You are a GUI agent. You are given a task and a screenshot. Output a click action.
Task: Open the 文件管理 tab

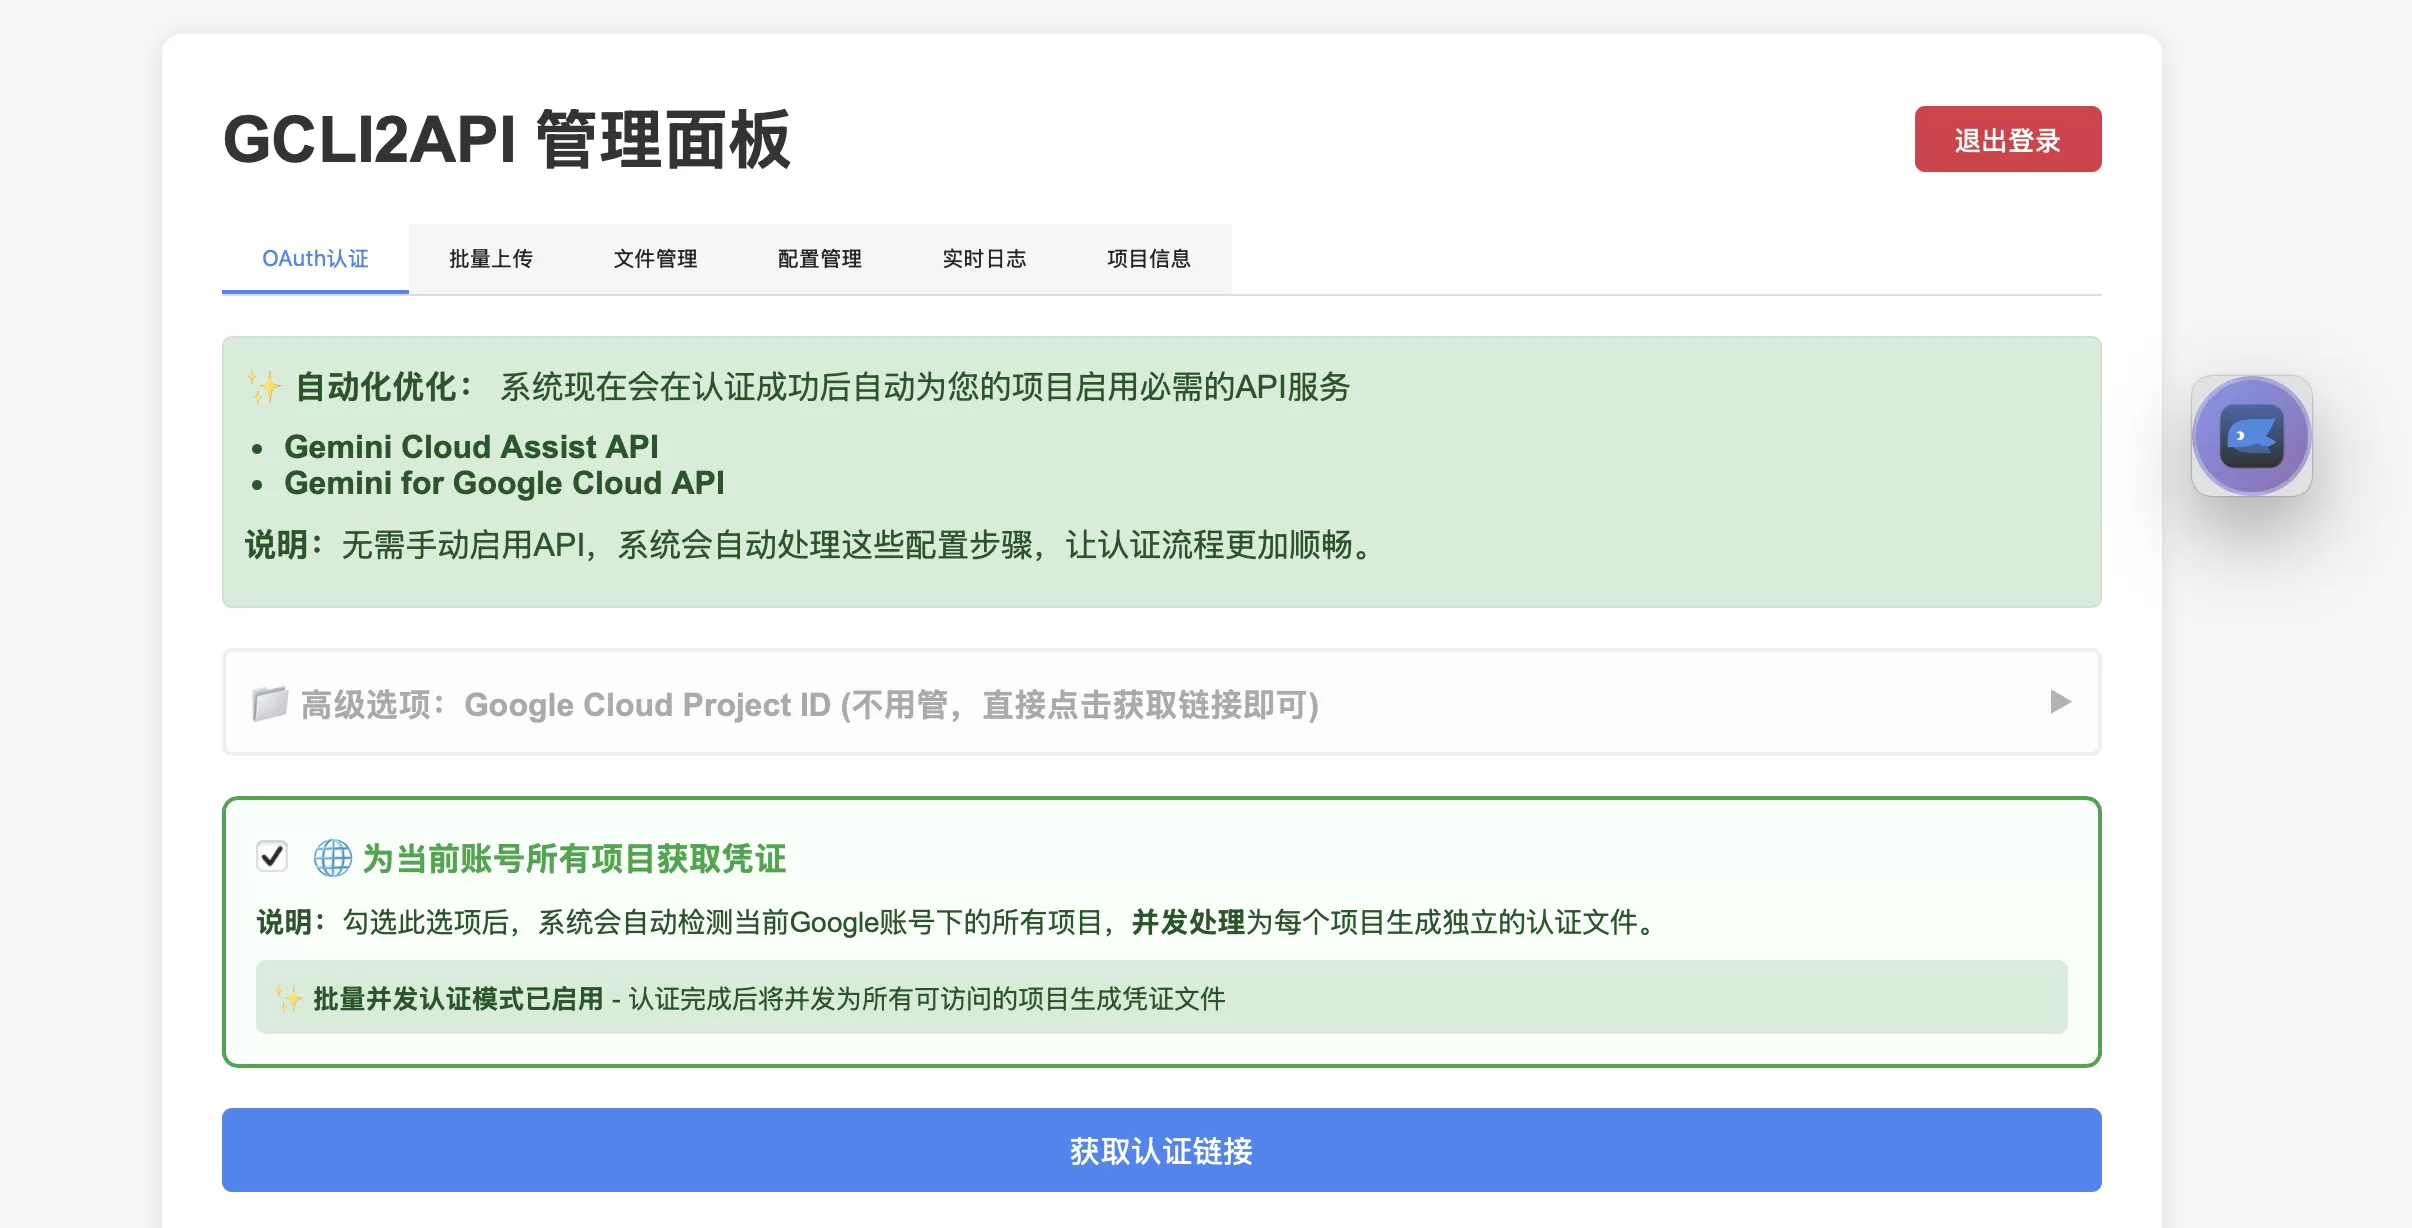(x=655, y=259)
